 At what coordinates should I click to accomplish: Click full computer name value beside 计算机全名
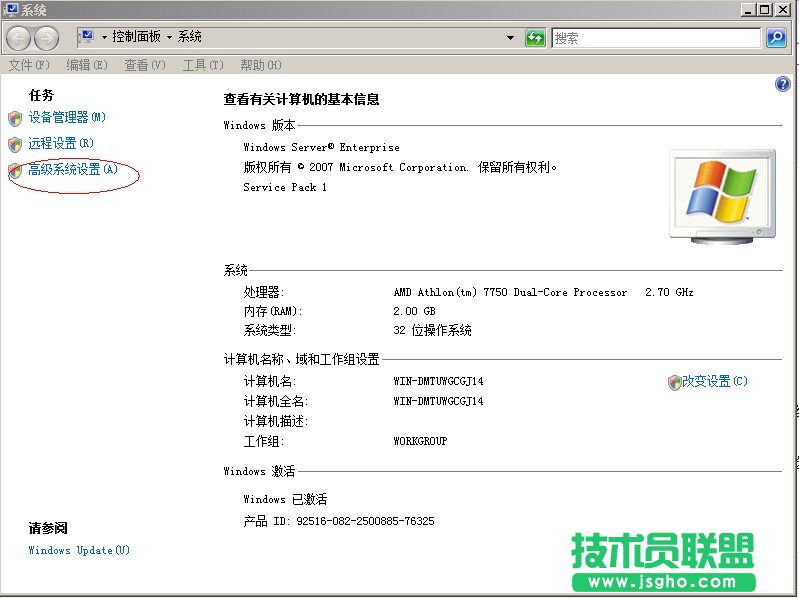tap(438, 401)
